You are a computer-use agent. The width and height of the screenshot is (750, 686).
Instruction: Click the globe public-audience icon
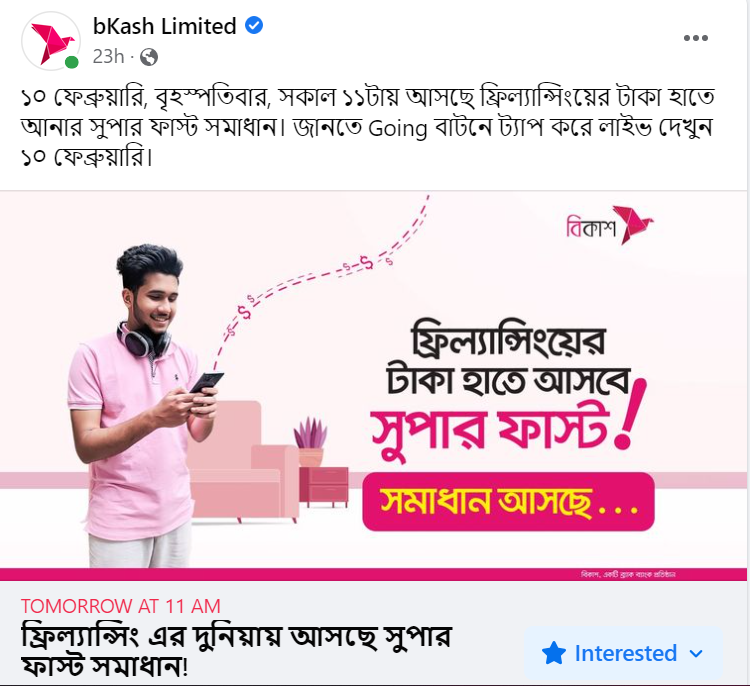click(149, 57)
